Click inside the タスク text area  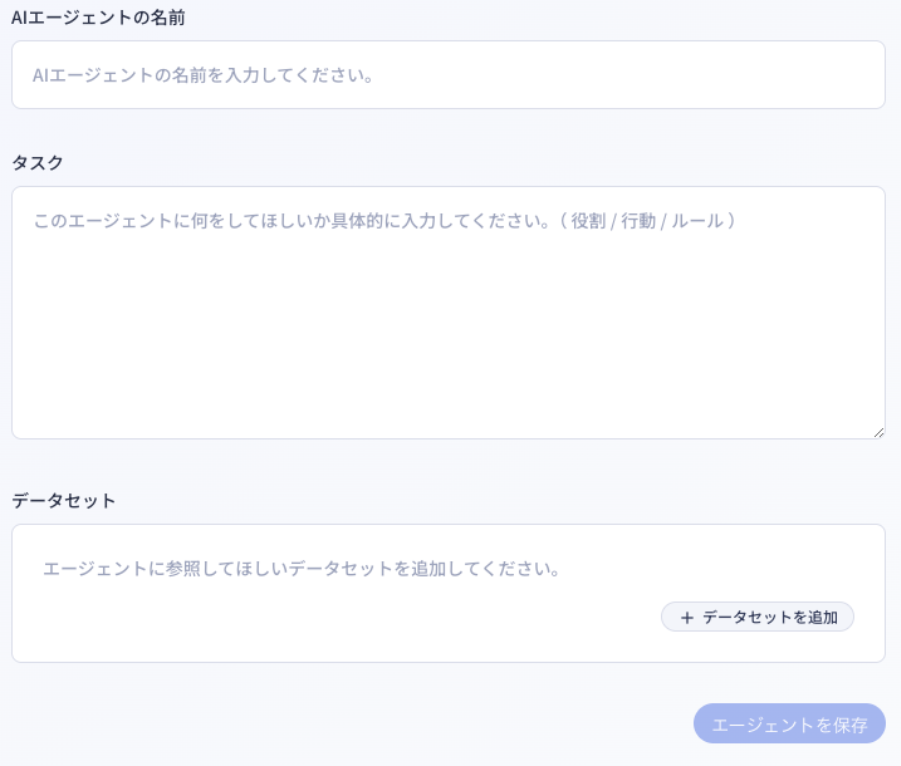point(448,312)
